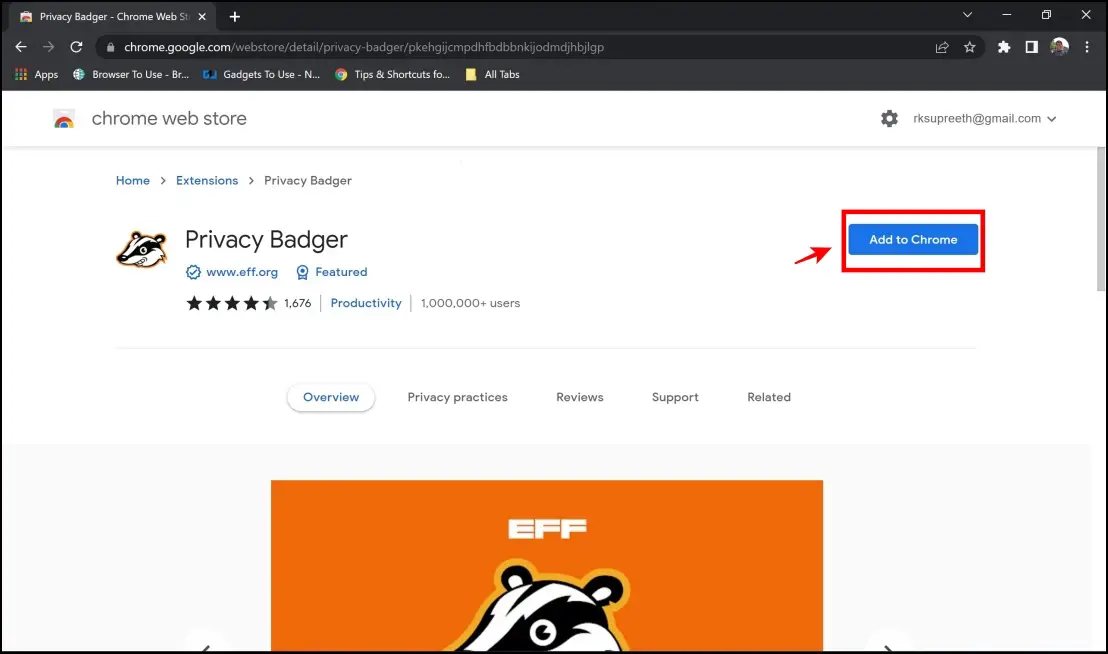The width and height of the screenshot is (1108, 654).
Task: Bookmark this tab with the star icon
Action: point(970,47)
